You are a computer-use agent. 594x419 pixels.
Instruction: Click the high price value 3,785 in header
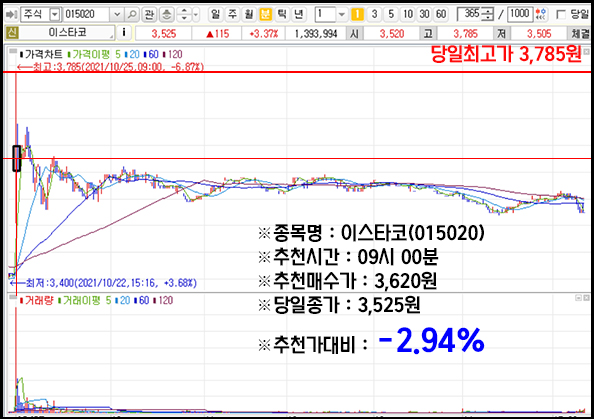466,34
